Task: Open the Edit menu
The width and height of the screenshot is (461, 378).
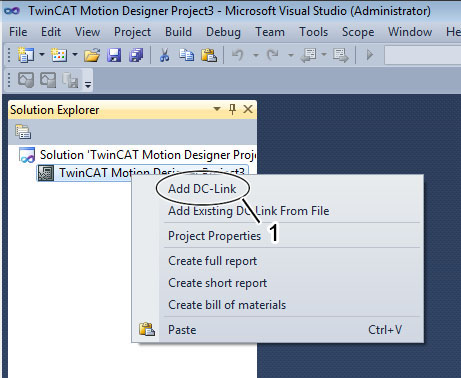Action: click(x=51, y=32)
